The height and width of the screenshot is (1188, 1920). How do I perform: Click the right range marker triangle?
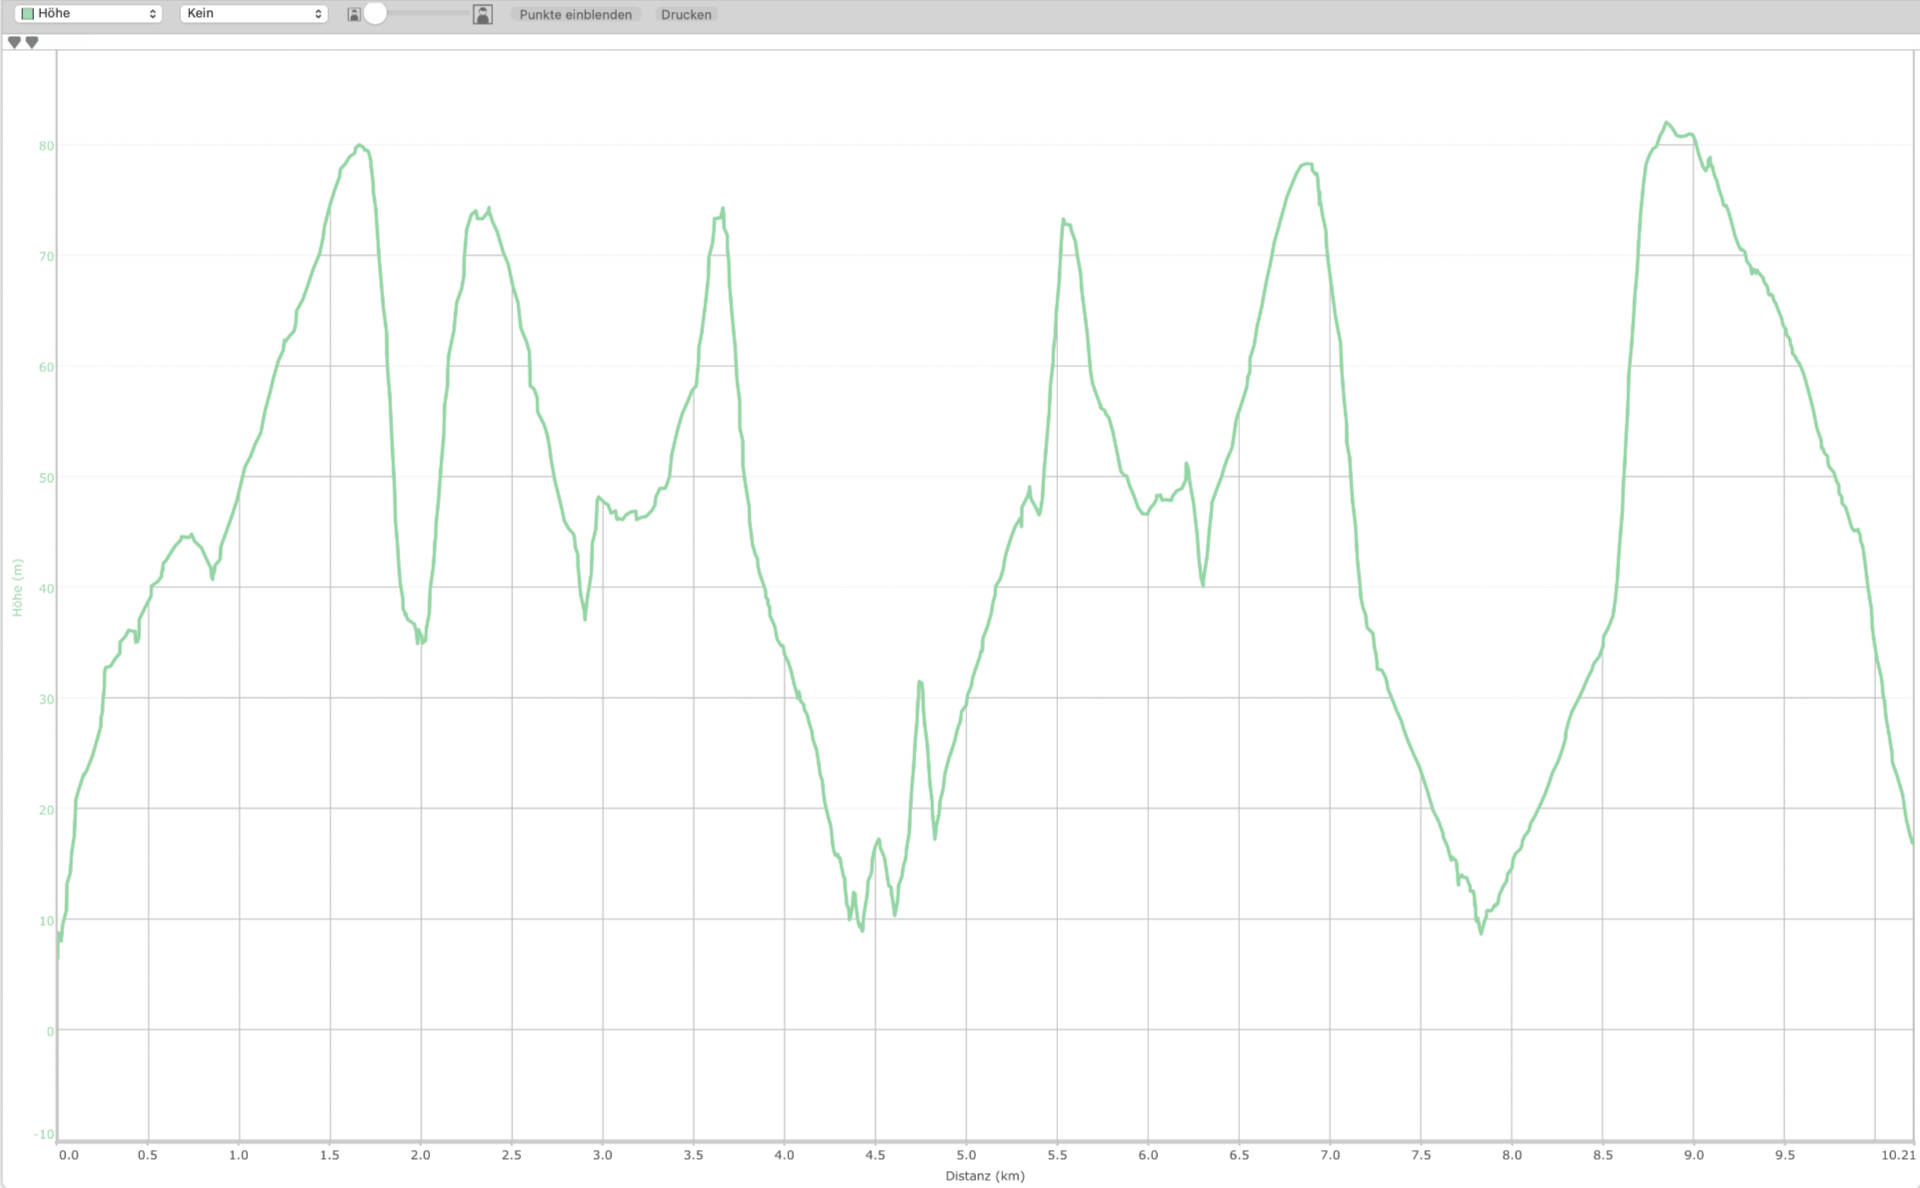click(x=32, y=42)
